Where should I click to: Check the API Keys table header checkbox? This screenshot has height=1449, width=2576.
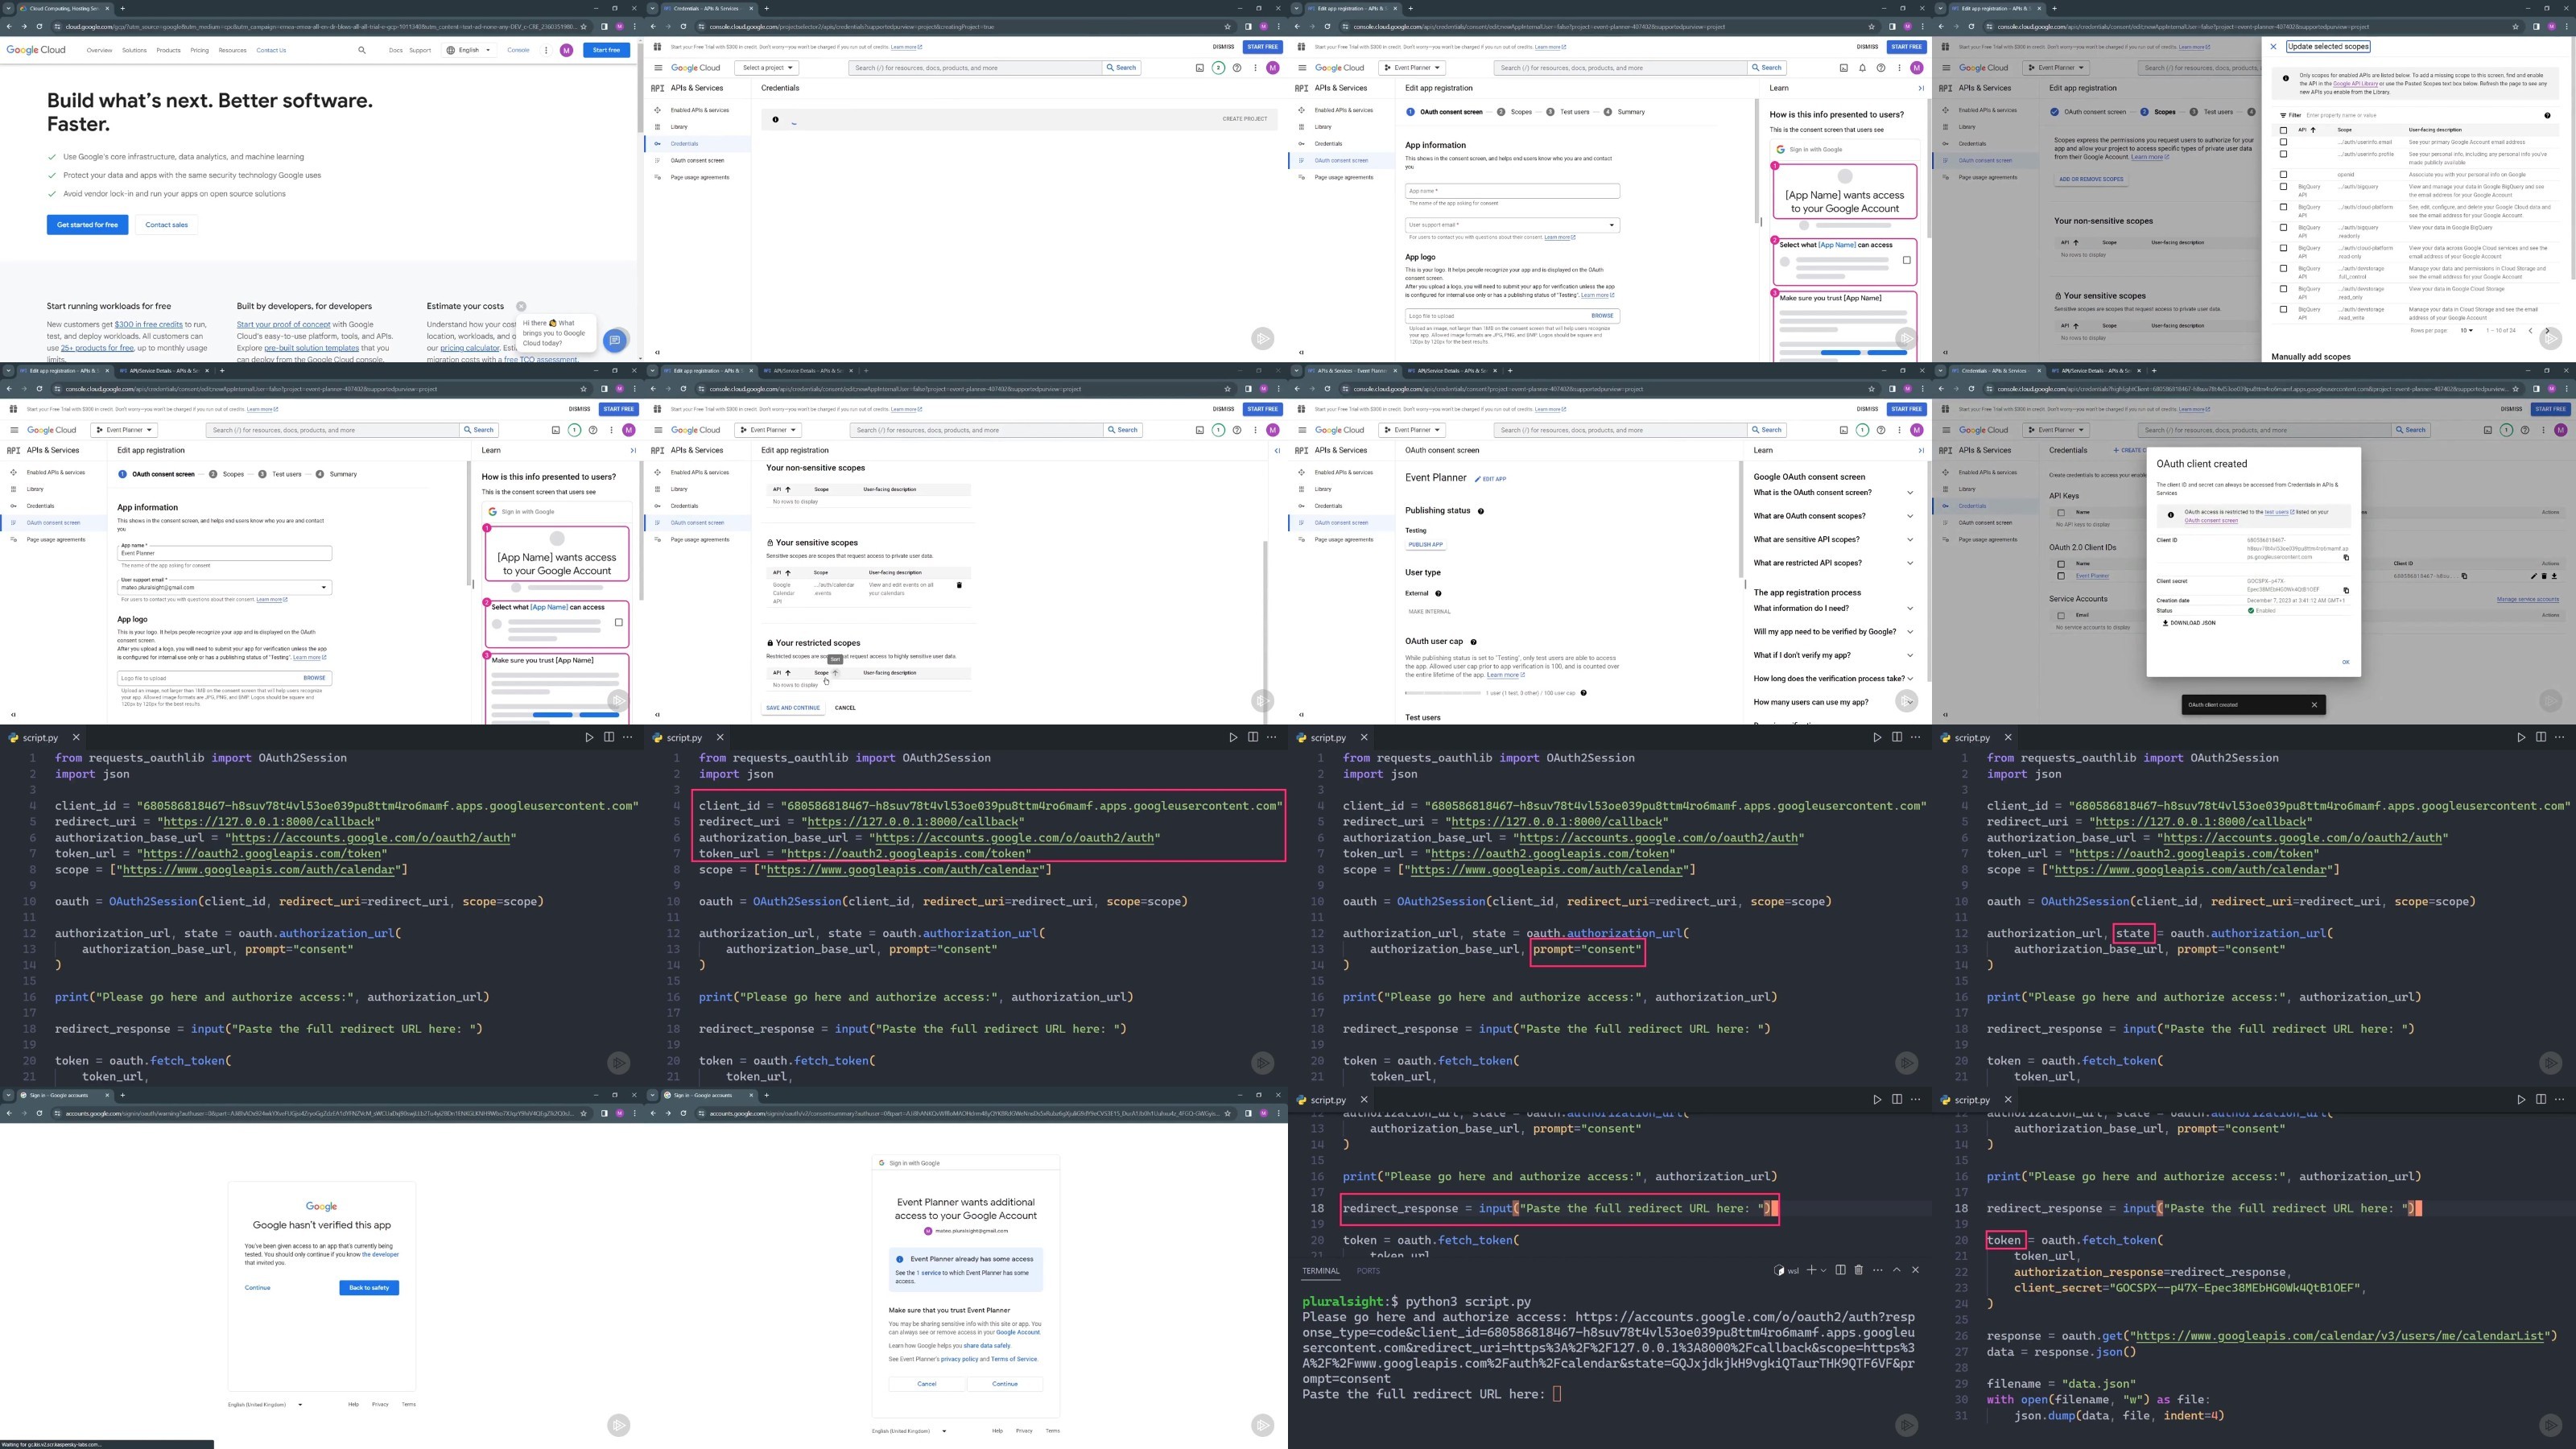click(2061, 512)
